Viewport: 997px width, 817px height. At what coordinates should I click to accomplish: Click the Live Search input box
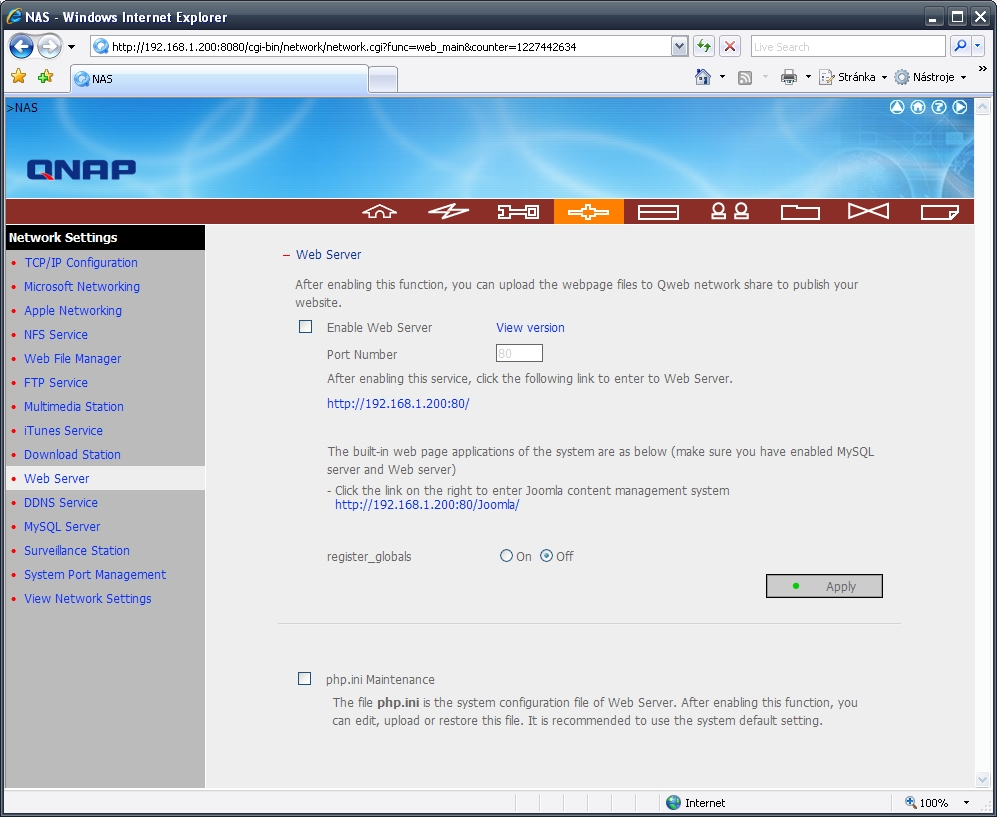[x=848, y=46]
